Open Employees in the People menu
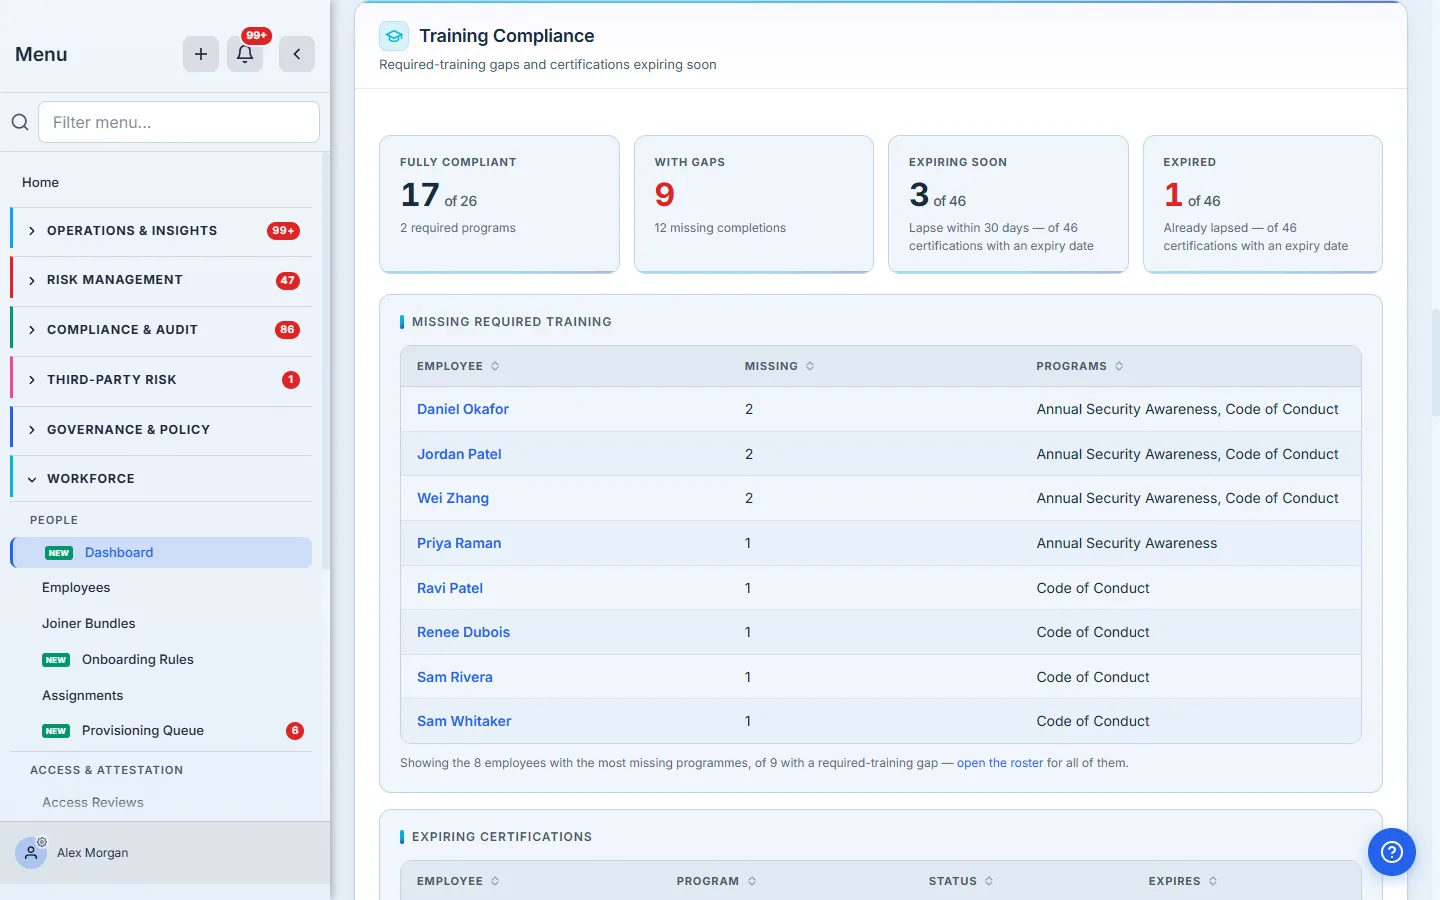 [x=76, y=588]
